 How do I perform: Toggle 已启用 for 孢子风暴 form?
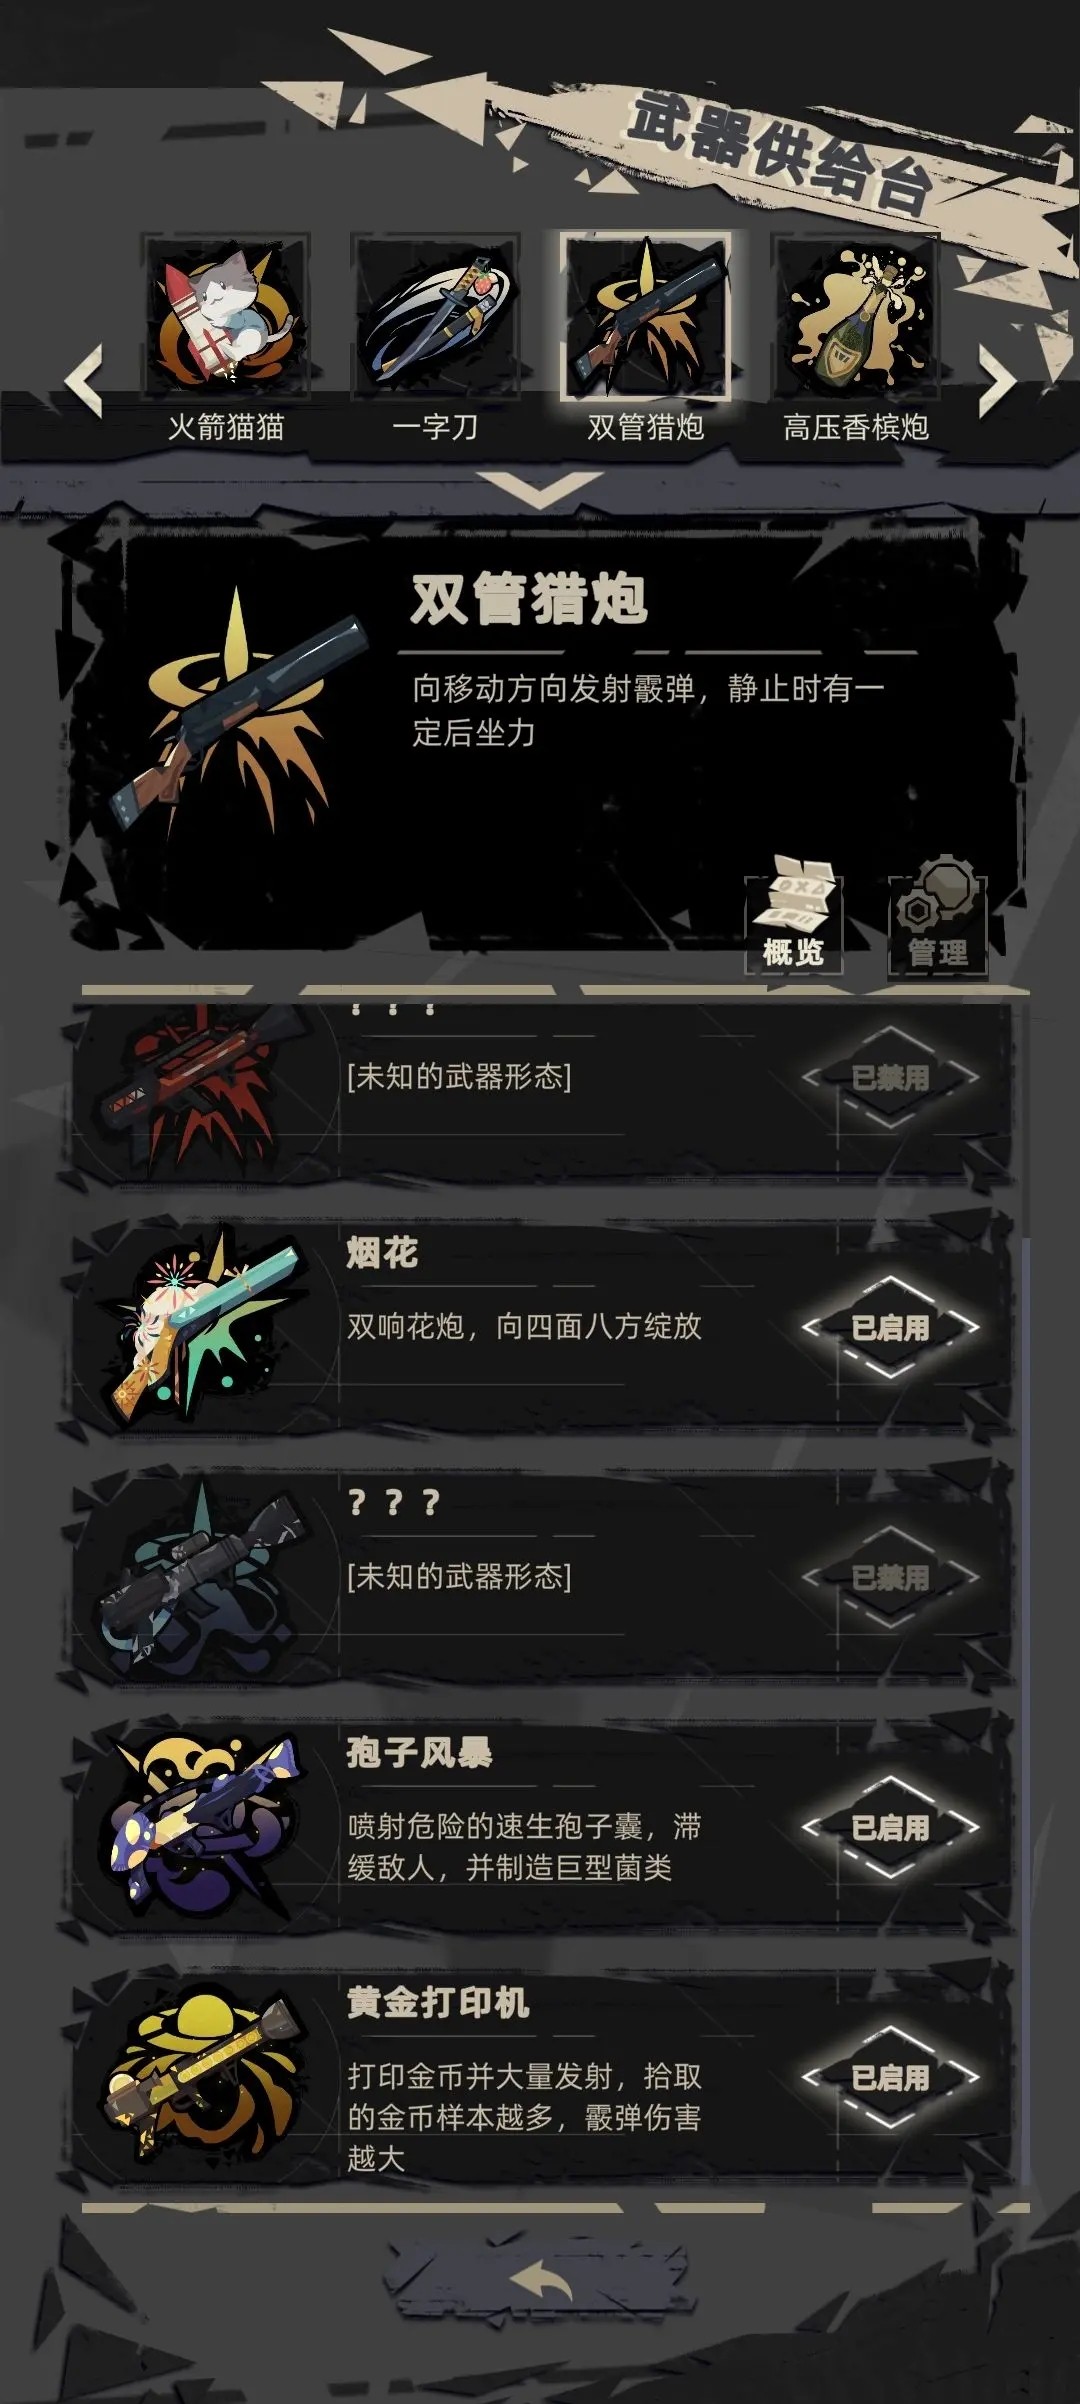point(890,1828)
